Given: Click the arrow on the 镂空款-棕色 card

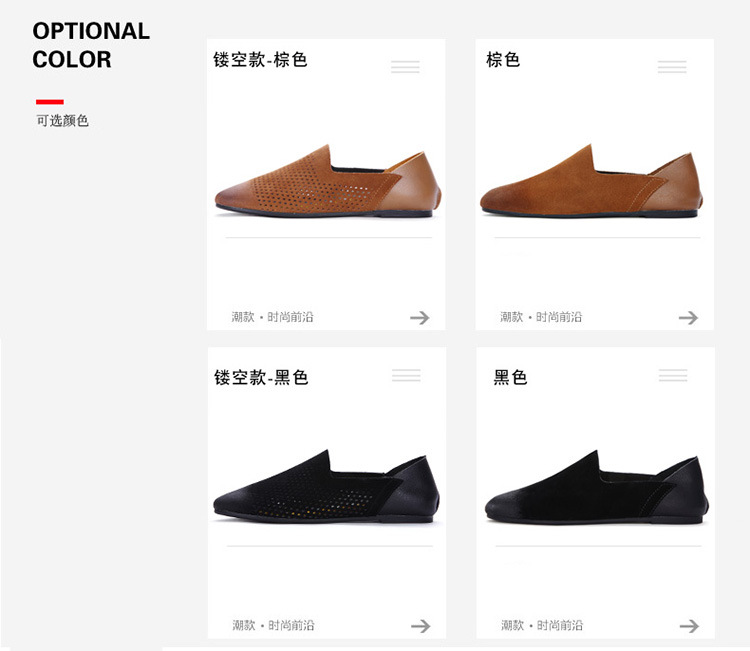Looking at the screenshot, I should (x=419, y=318).
